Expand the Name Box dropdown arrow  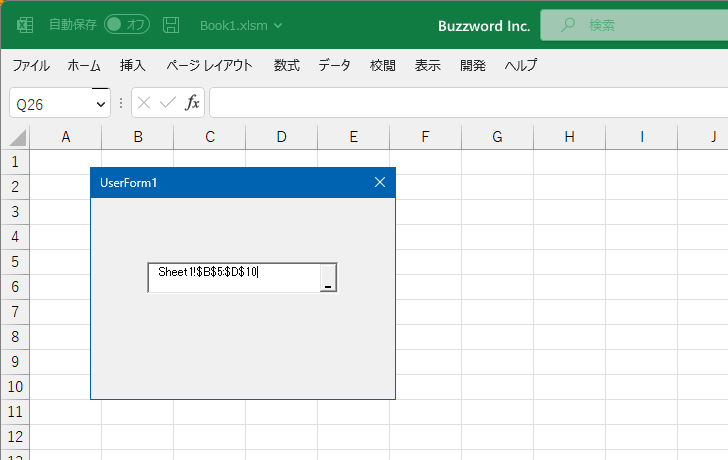pyautogui.click(x=101, y=104)
